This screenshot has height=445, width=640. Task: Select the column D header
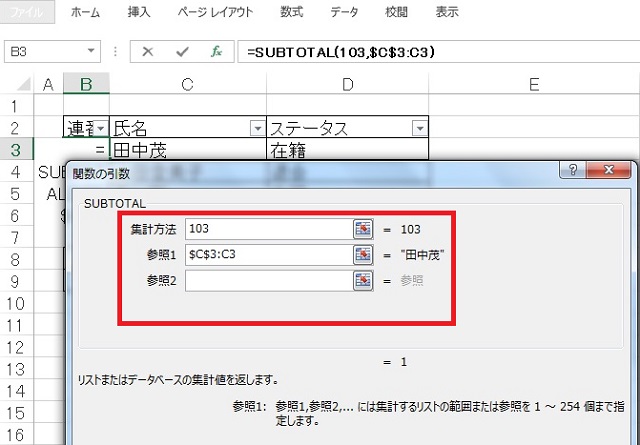[347, 85]
